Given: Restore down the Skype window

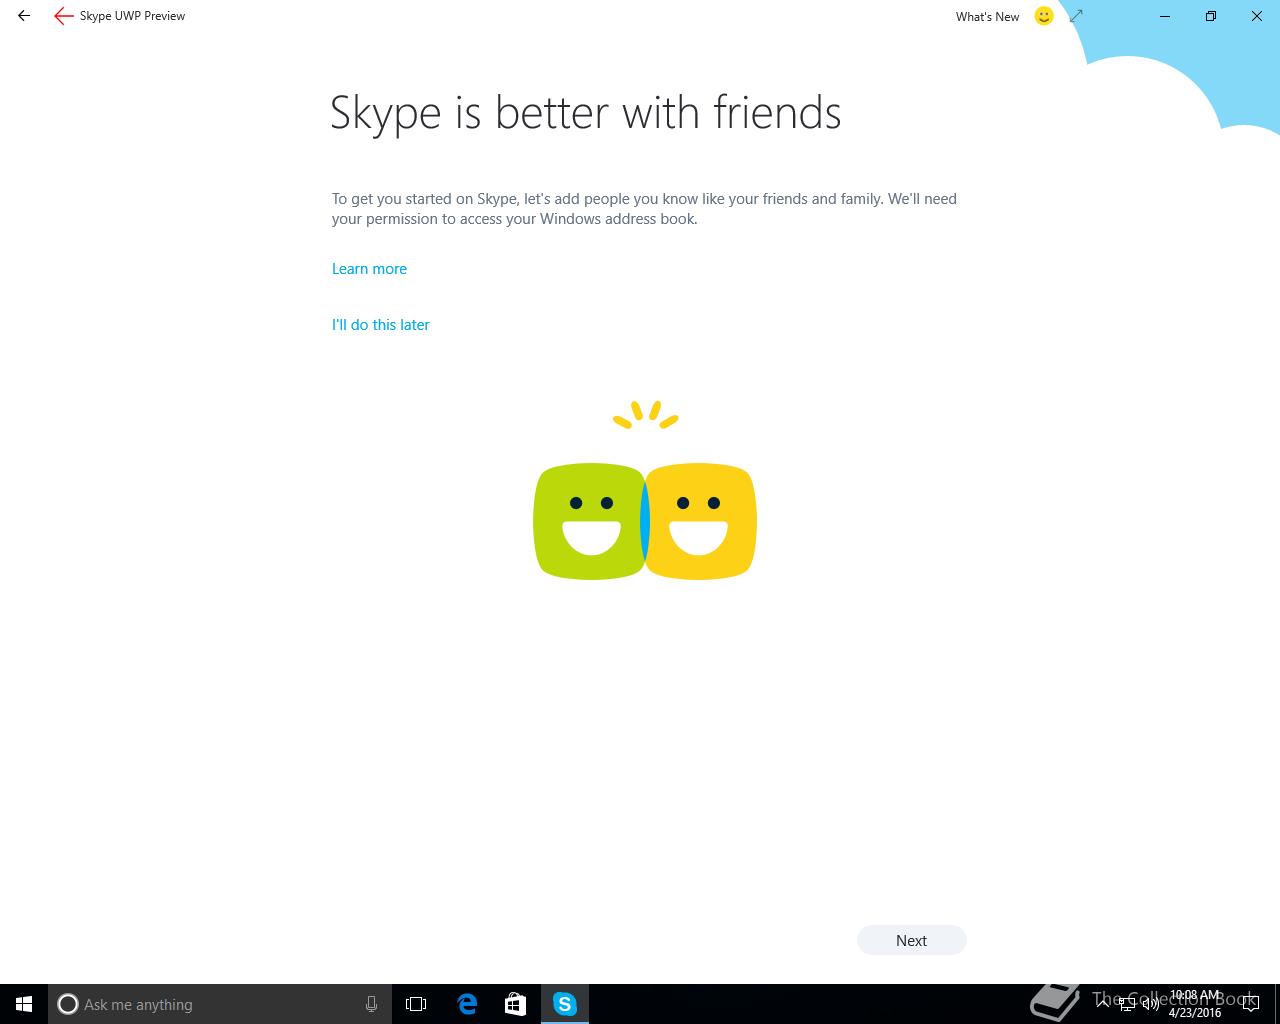Looking at the screenshot, I should 1211,16.
